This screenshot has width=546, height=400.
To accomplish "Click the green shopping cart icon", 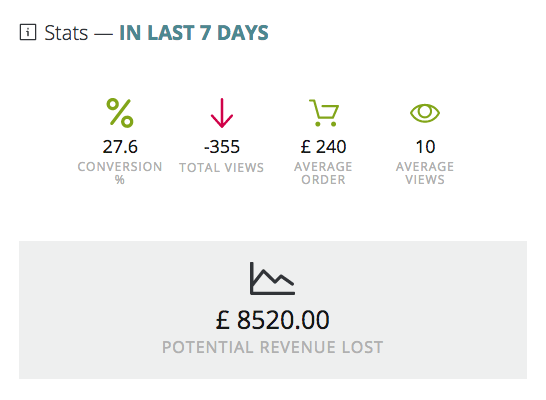I will (323, 113).
